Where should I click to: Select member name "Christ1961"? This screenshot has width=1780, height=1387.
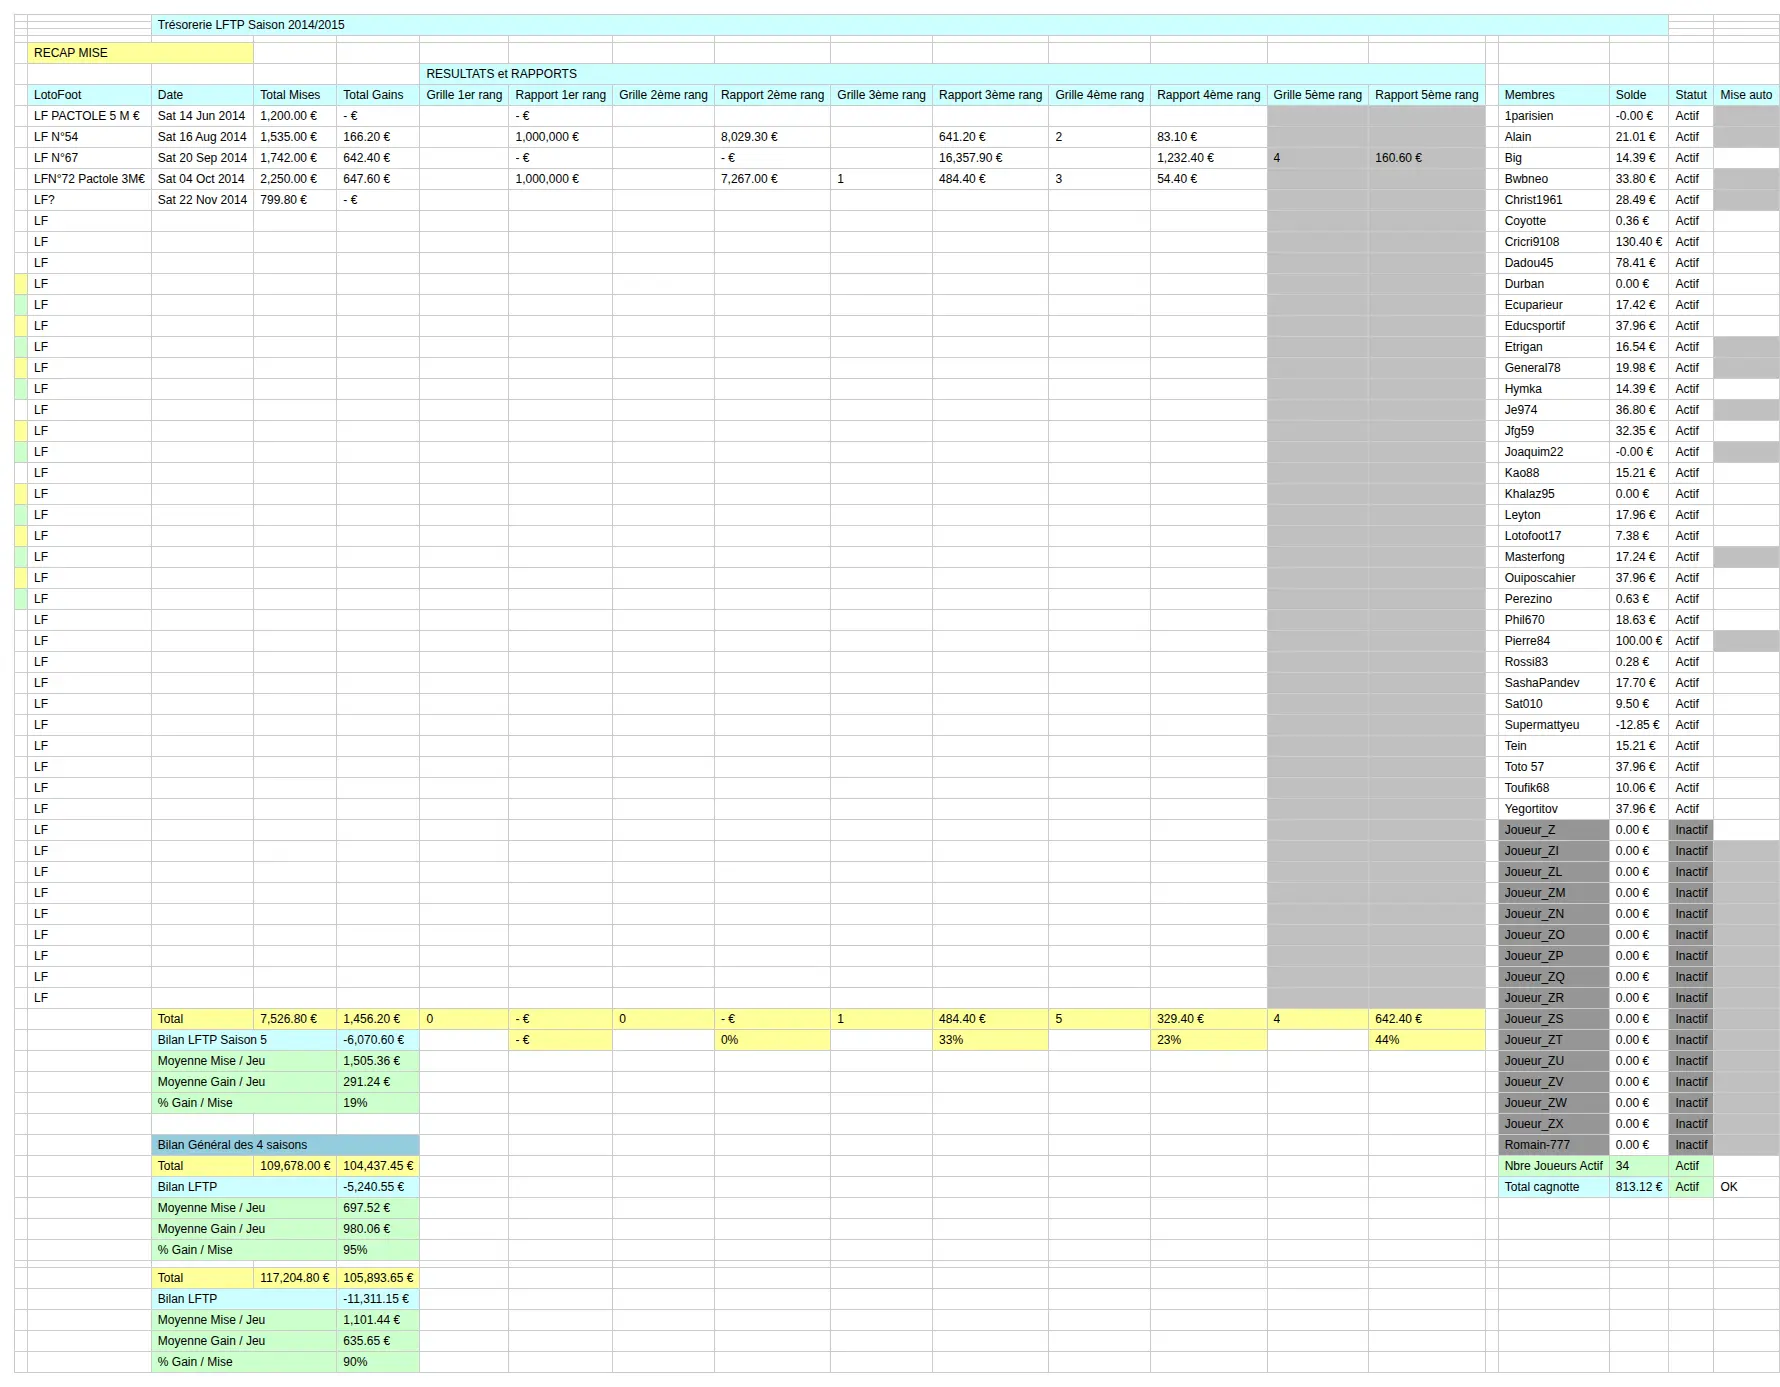click(1554, 200)
